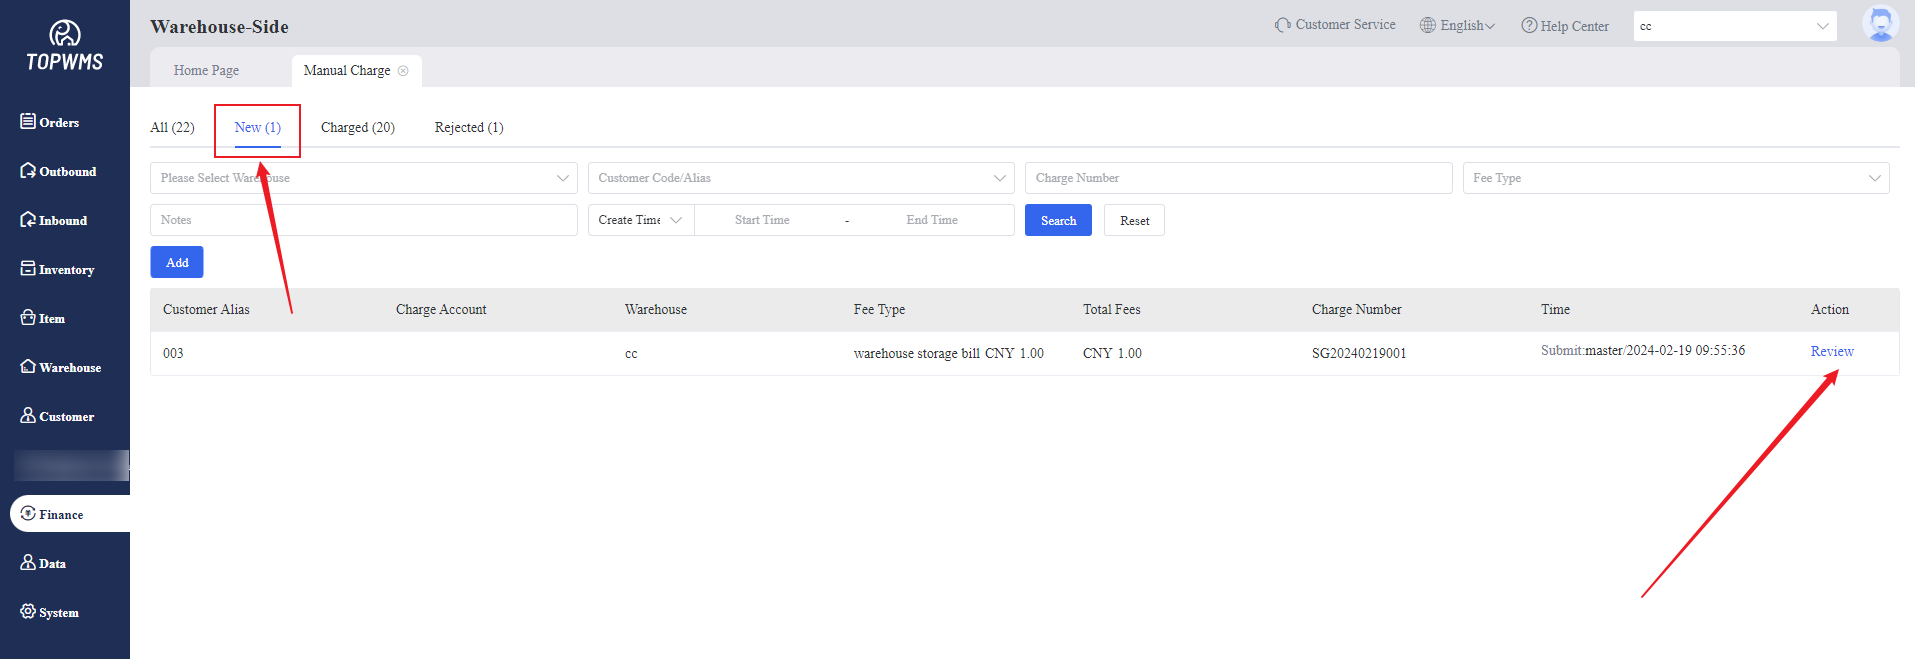Image resolution: width=1915 pixels, height=659 pixels.
Task: Open the Customer Code/Alias dropdown
Action: pyautogui.click(x=800, y=178)
